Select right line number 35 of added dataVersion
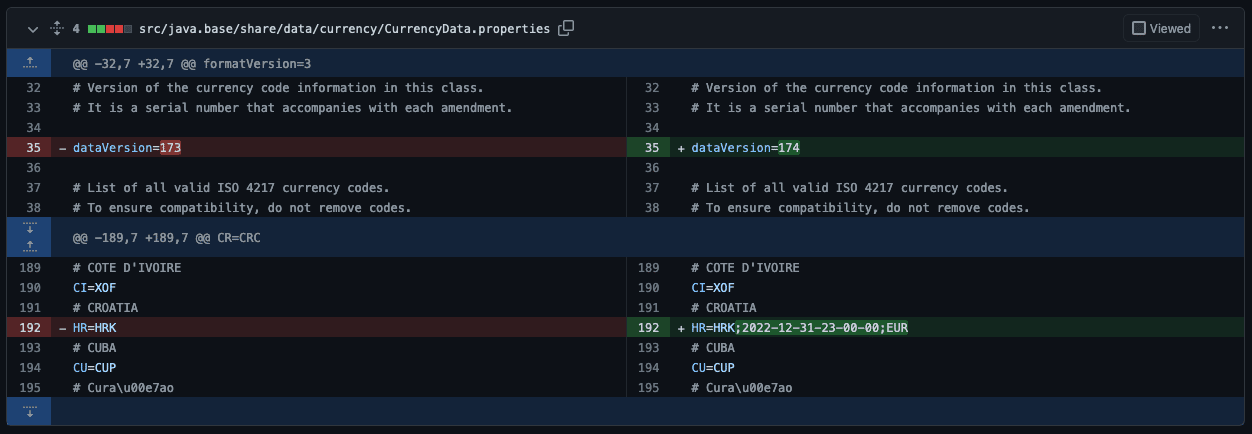 (652, 148)
